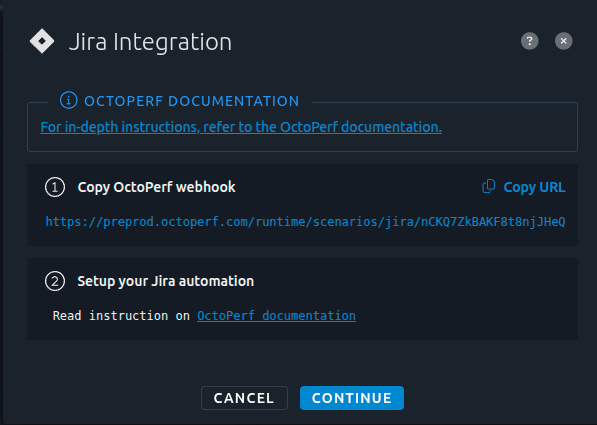The width and height of the screenshot is (597, 425).
Task: Select the OctoPerf webhook URL text
Action: (x=305, y=222)
